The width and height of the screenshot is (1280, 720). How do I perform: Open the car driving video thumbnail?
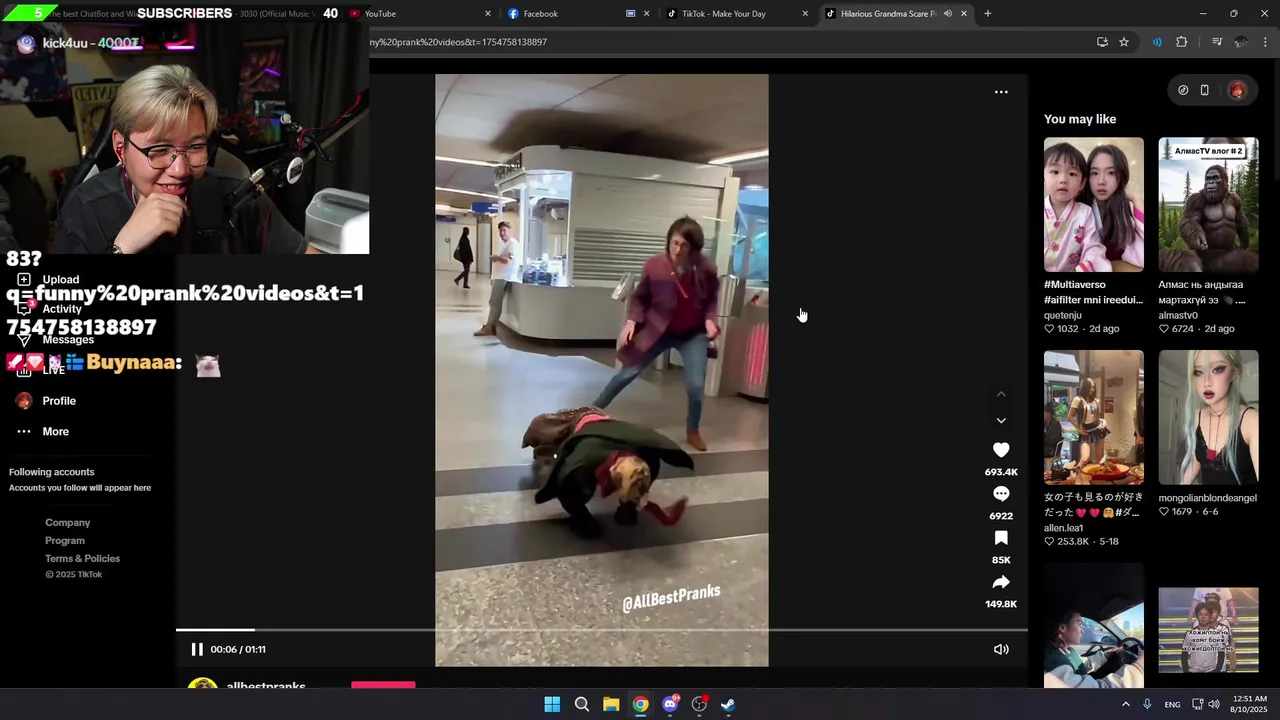pos(1094,625)
